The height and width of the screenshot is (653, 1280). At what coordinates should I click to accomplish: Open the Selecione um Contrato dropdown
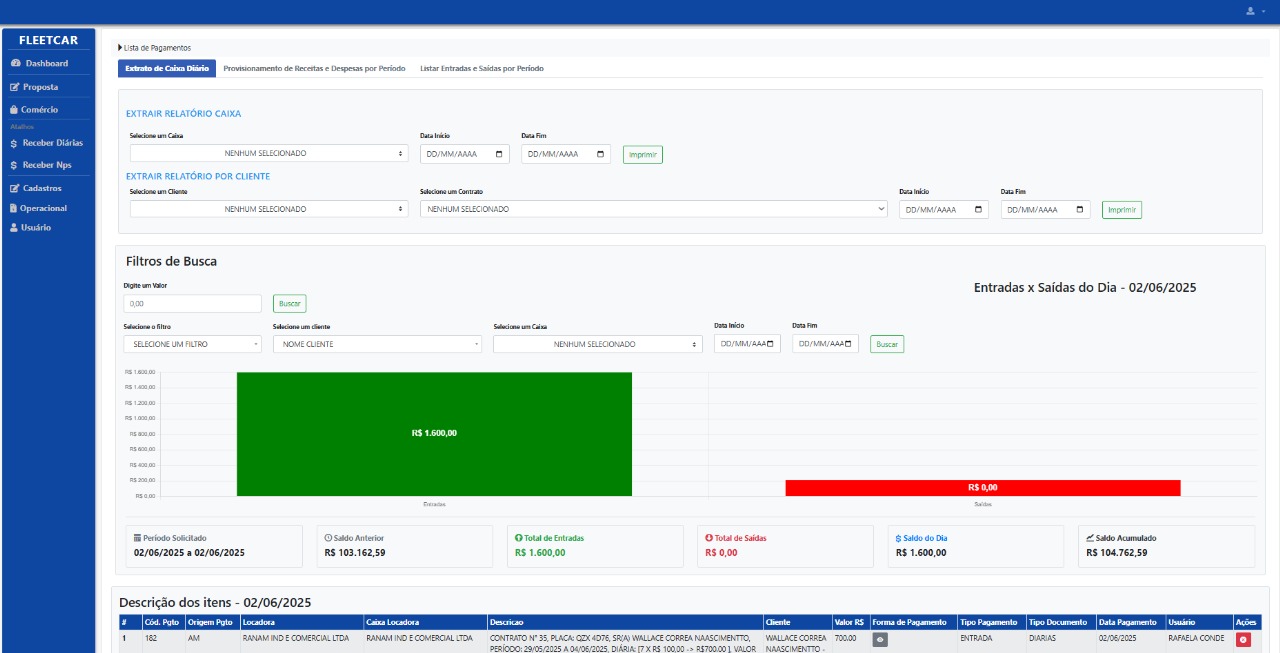tap(654, 209)
